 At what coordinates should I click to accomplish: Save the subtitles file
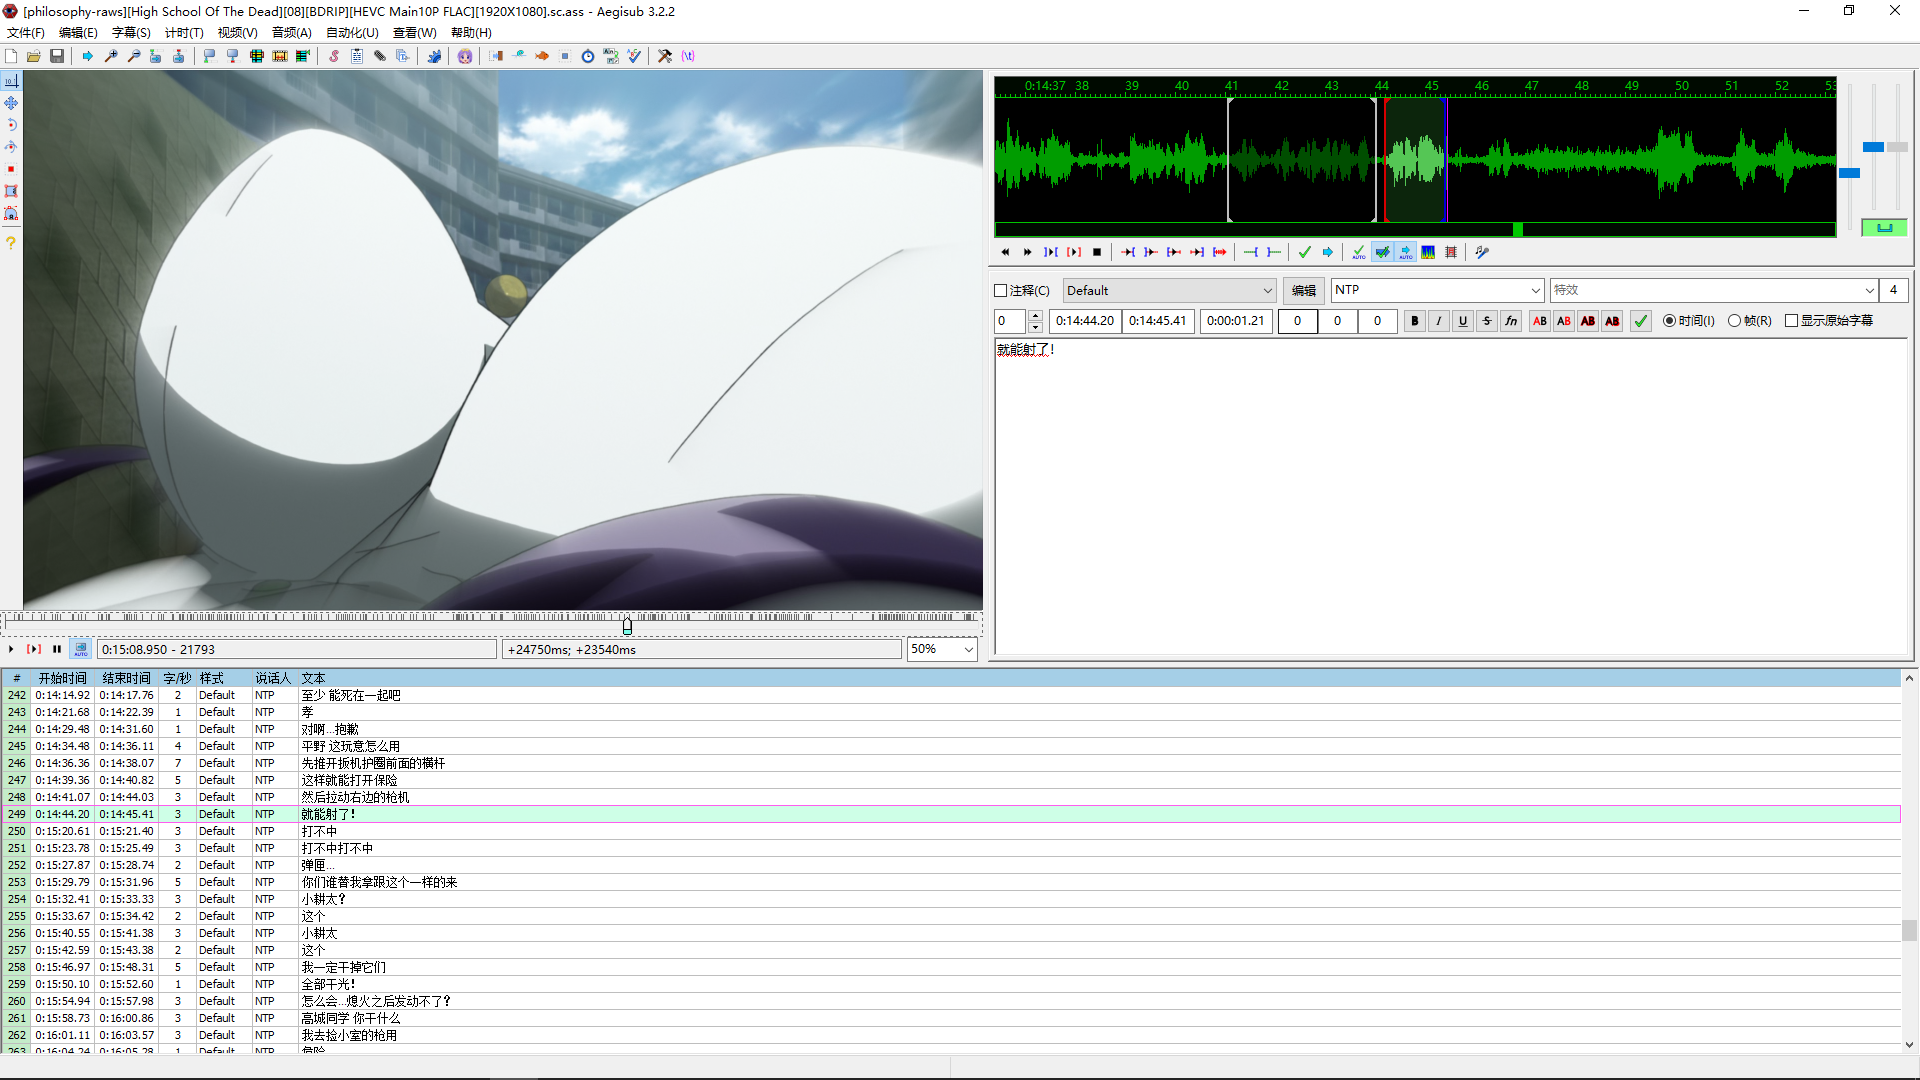click(57, 56)
